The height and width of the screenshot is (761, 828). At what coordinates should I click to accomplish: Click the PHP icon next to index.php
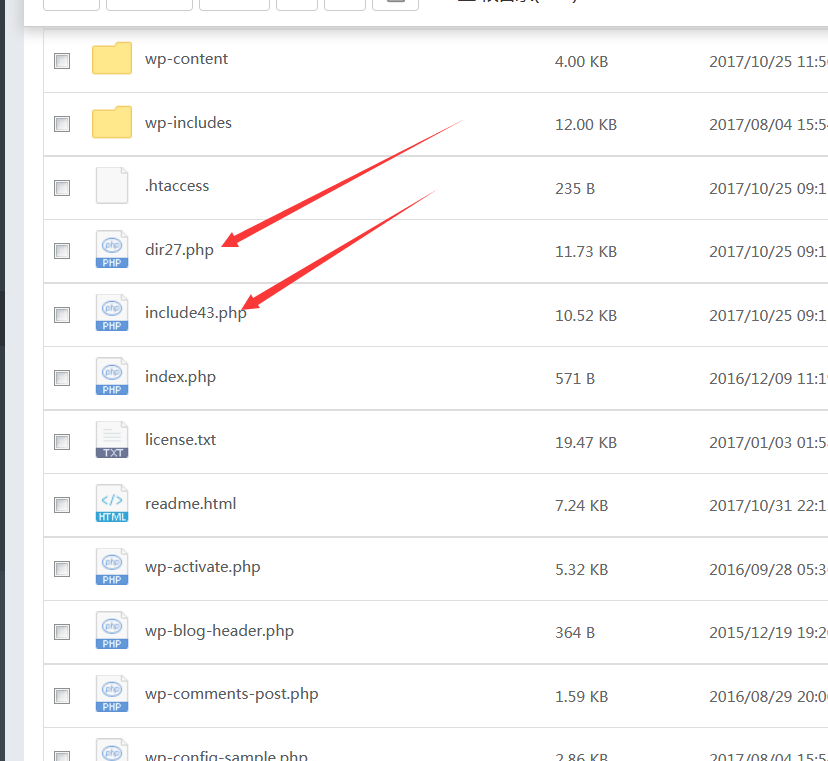(x=111, y=376)
